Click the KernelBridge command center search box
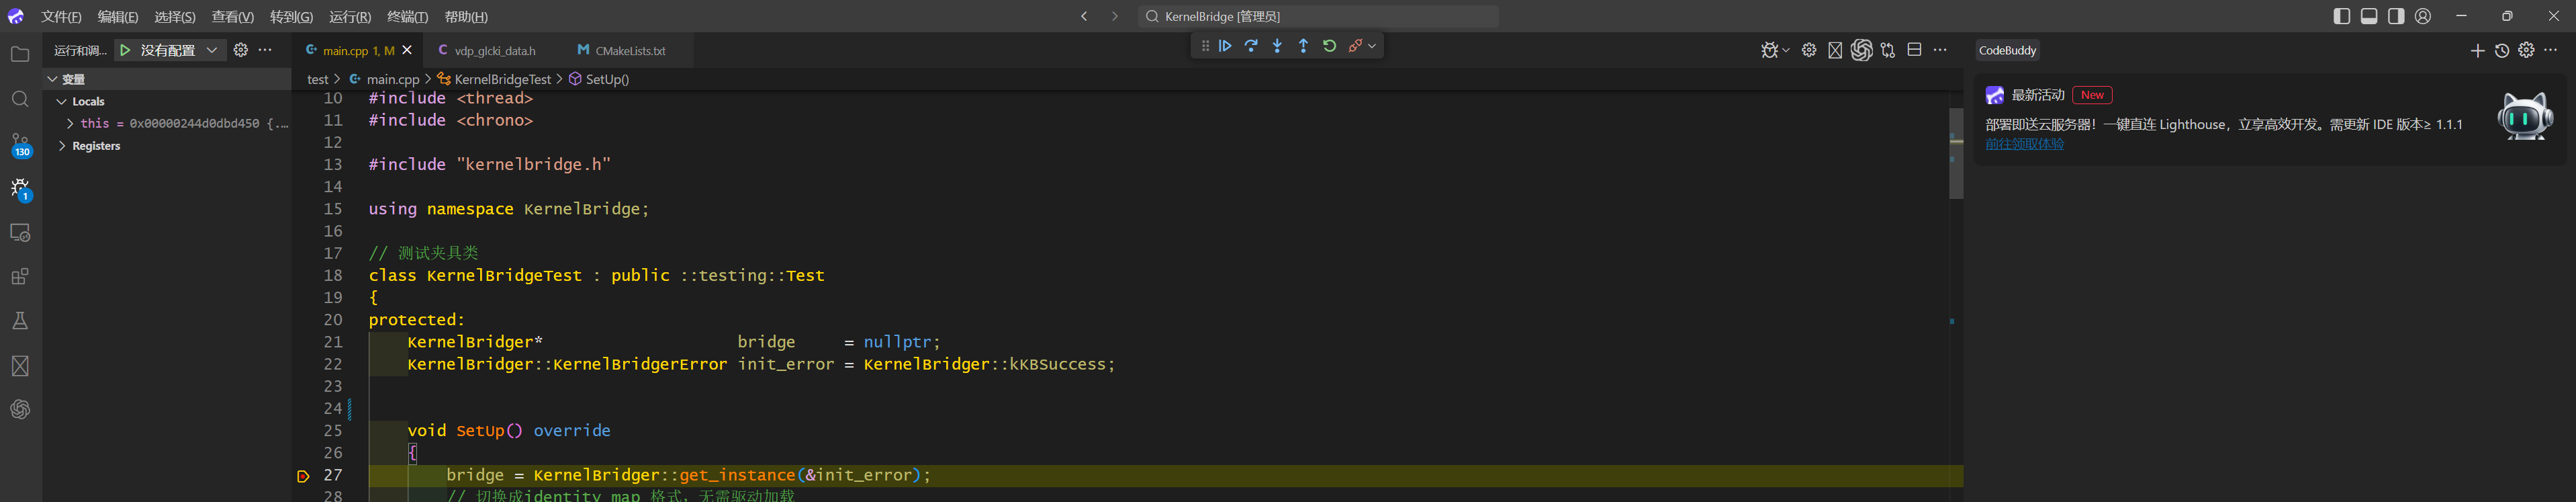 [1317, 16]
